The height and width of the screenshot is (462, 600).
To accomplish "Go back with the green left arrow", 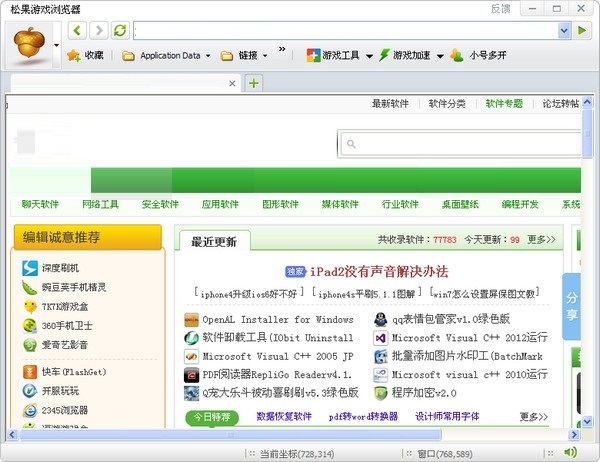I will pyautogui.click(x=77, y=30).
